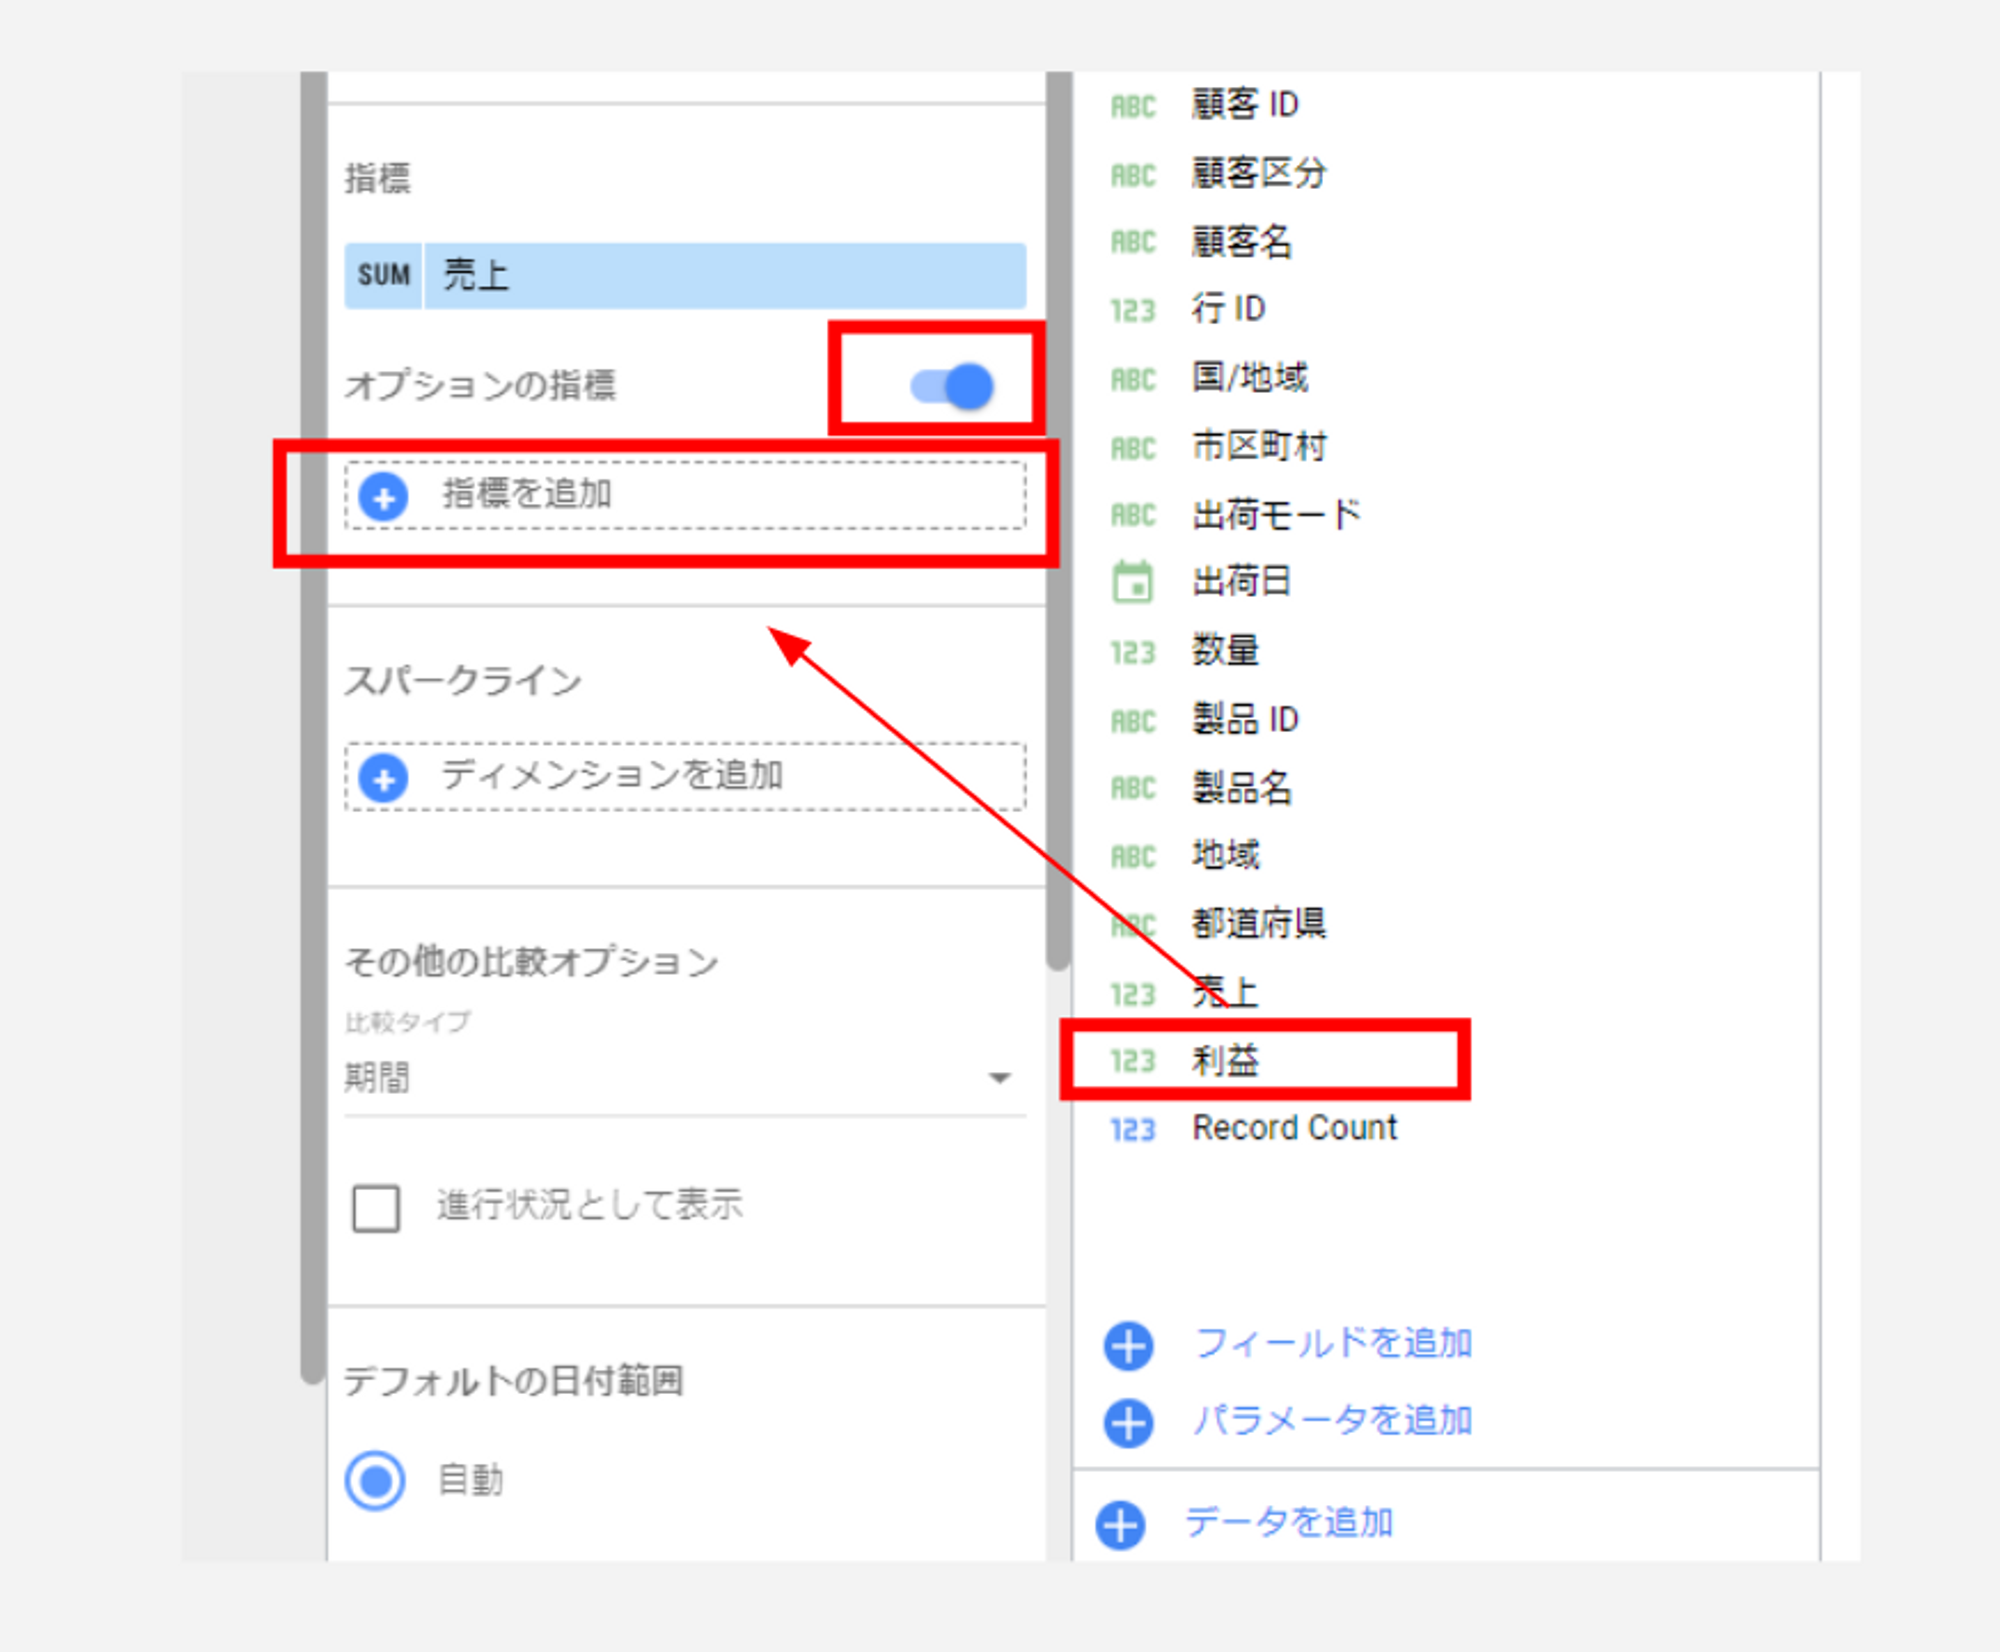Viewport: 2000px width, 1652px height.
Task: Select the 数量 field
Action: coord(1225,650)
